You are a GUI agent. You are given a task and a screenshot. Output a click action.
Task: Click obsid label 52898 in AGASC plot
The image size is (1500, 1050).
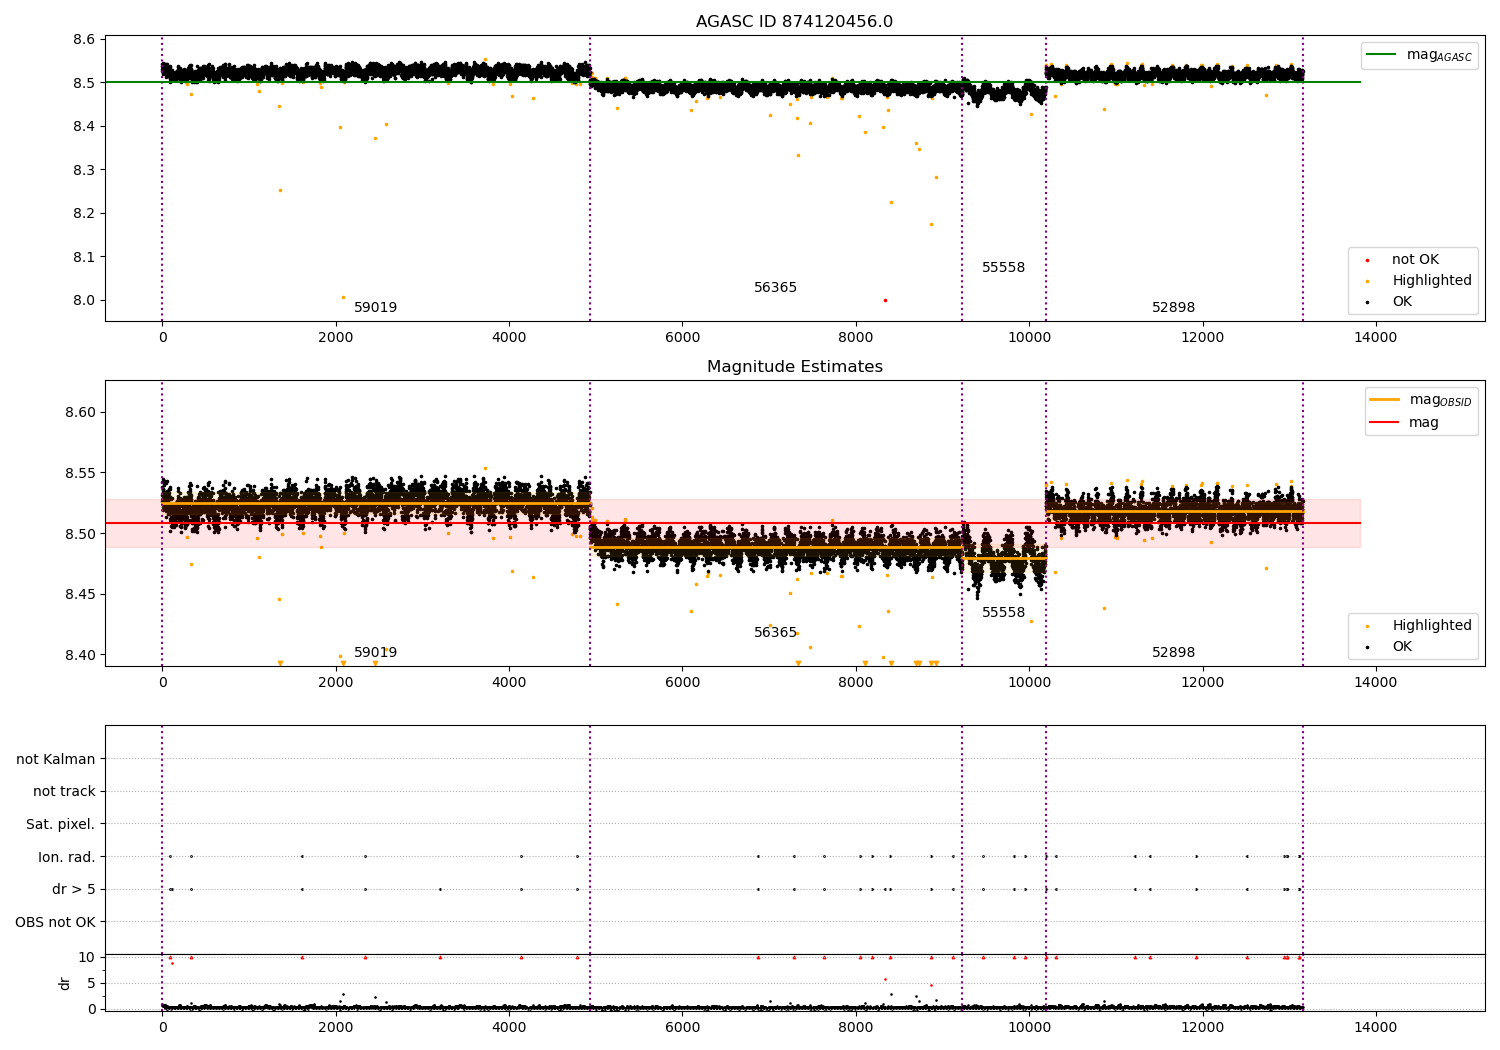tap(1173, 308)
